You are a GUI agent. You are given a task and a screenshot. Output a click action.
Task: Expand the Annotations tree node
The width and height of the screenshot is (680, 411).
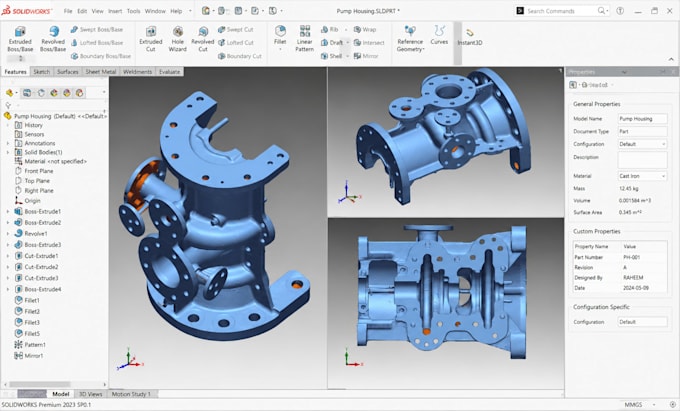tap(7, 143)
